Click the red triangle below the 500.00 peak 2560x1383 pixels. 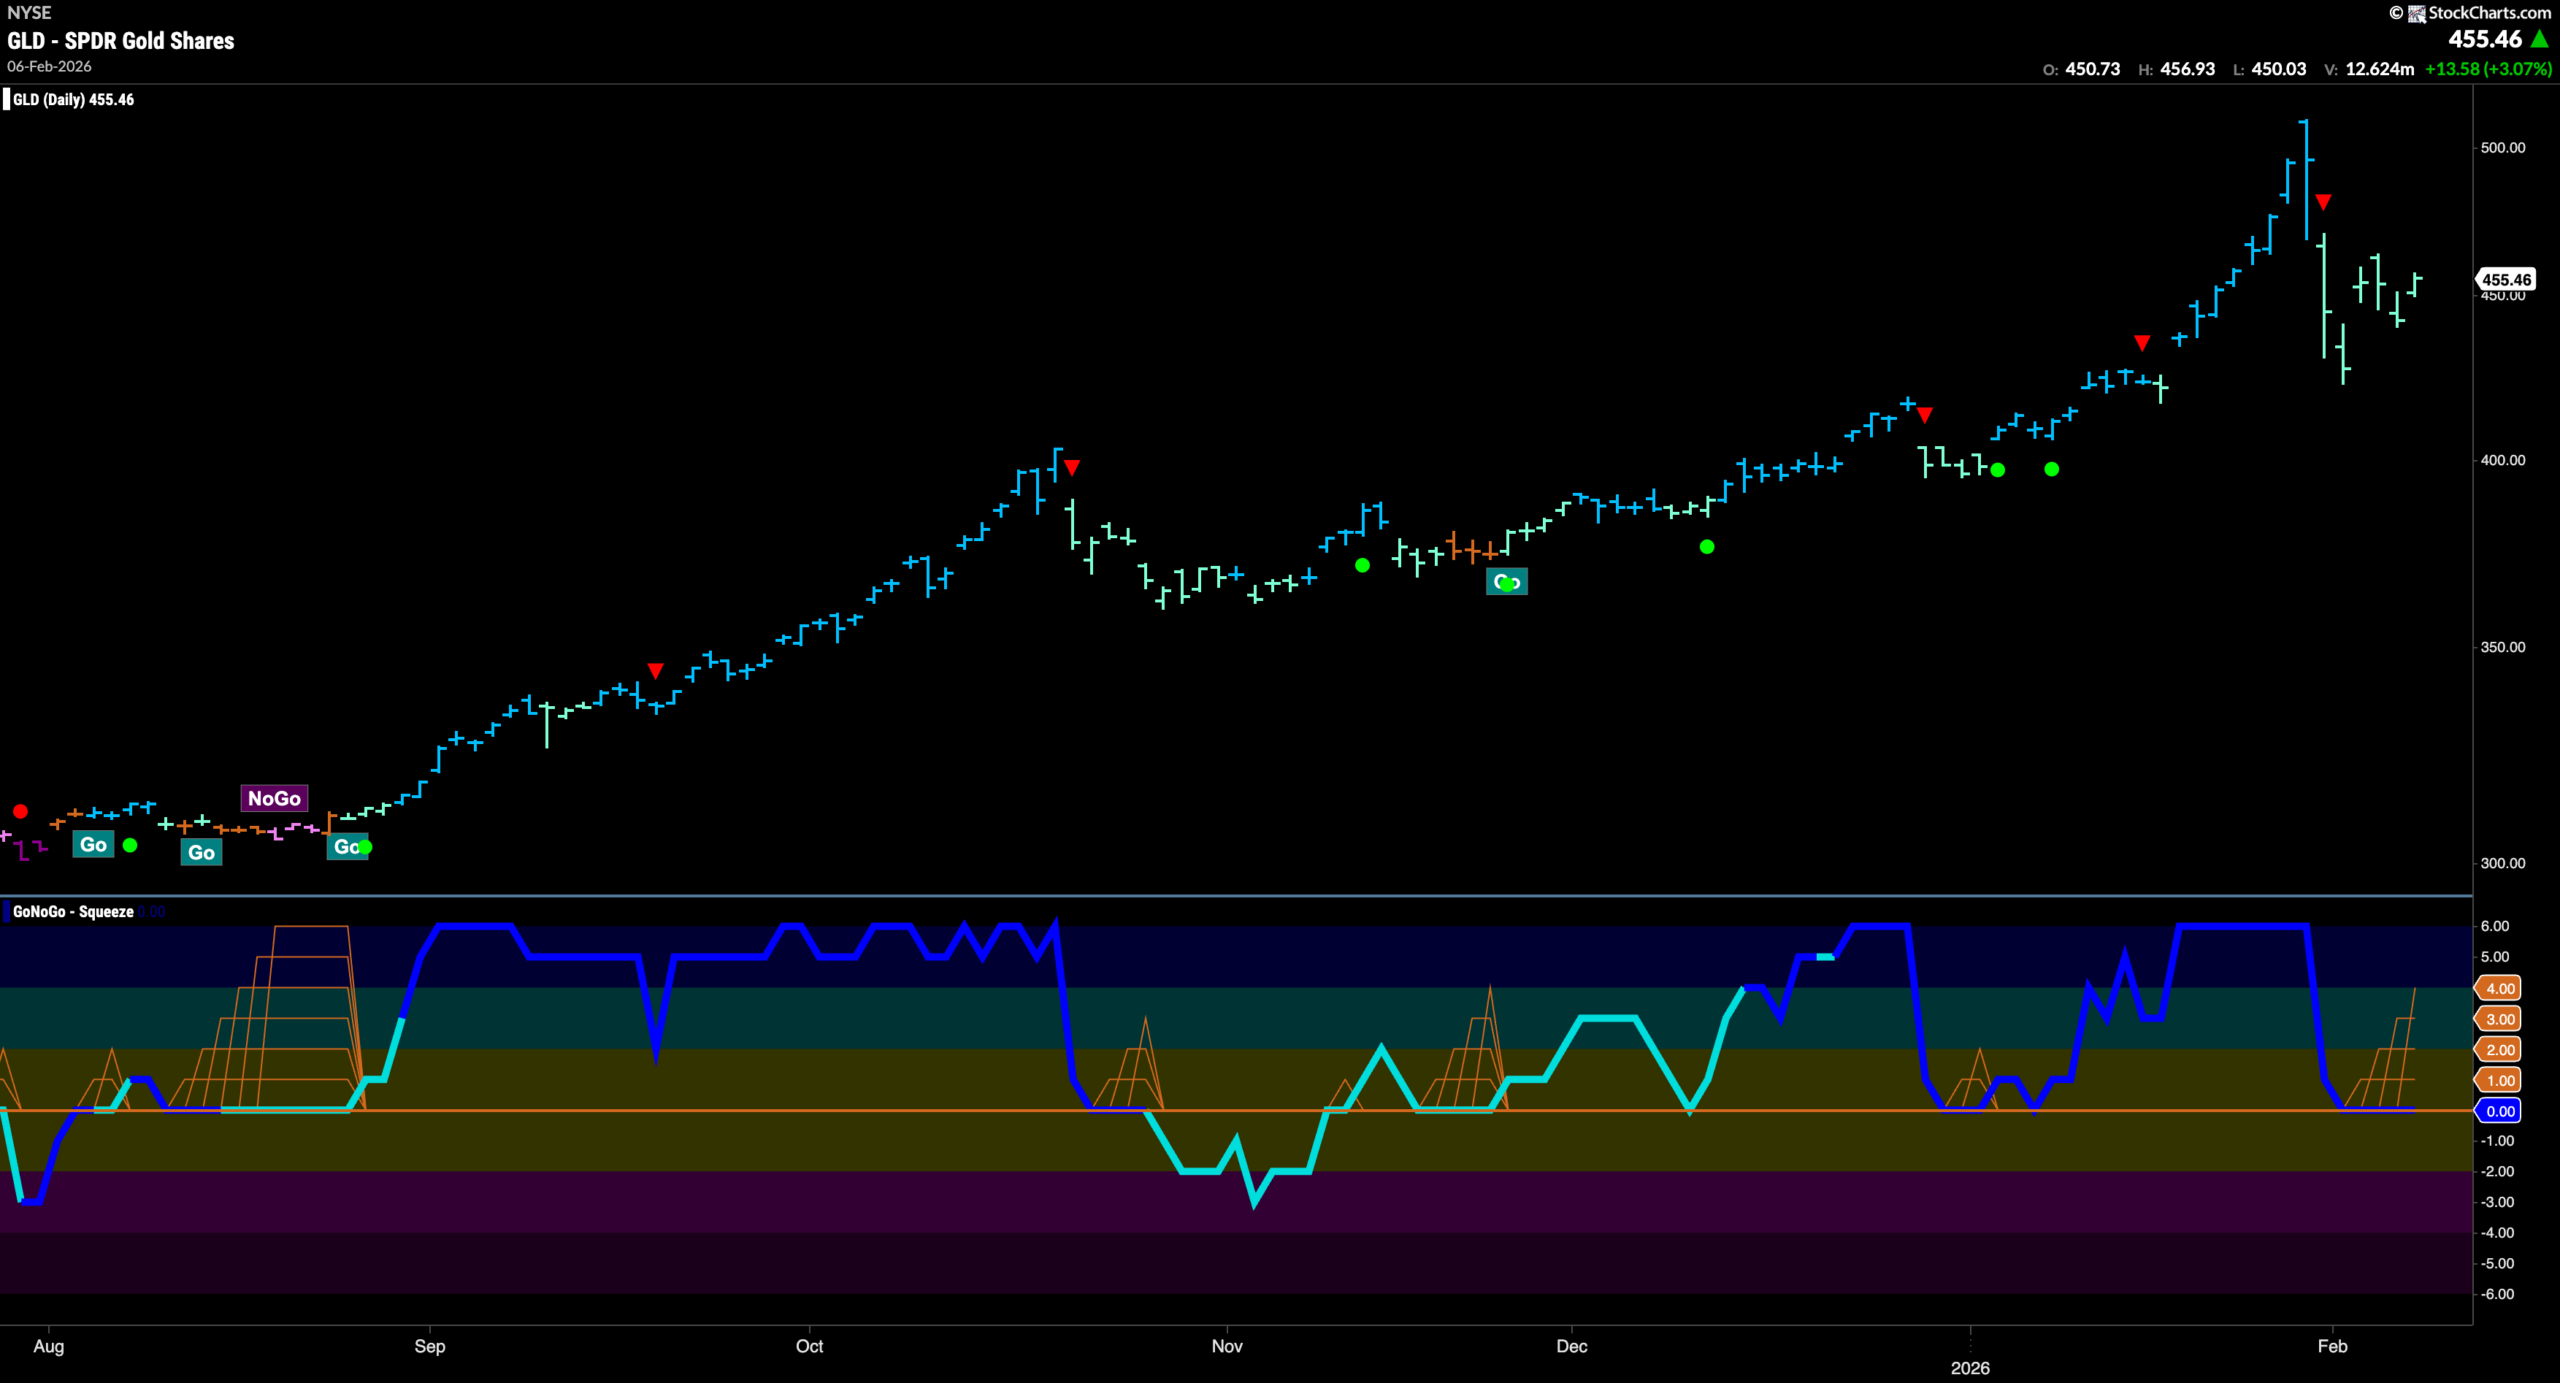click(x=2323, y=202)
